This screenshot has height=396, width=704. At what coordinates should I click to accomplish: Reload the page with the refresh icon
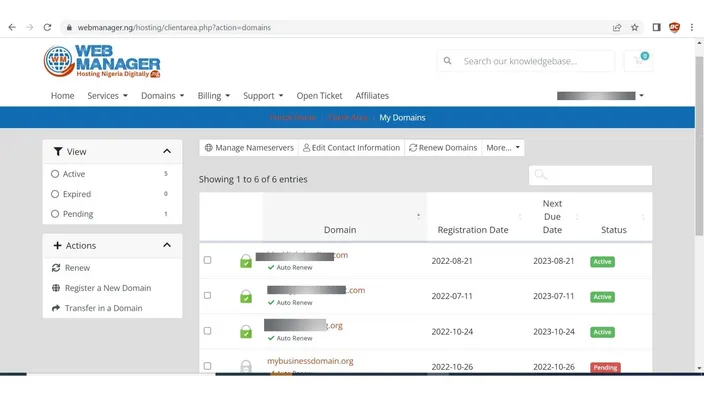coord(47,27)
